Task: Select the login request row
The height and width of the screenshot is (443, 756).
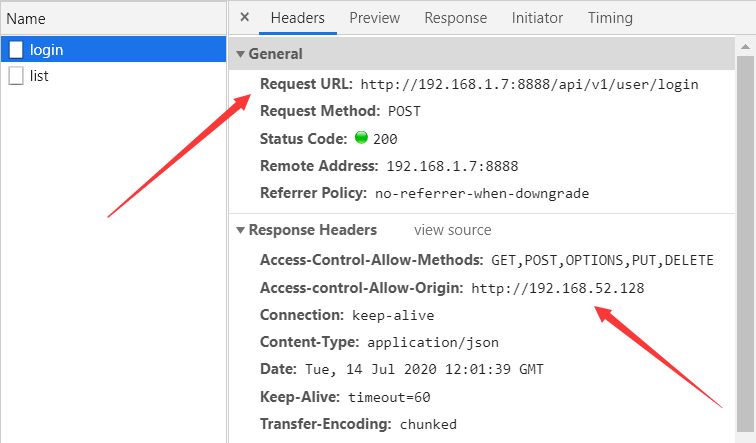Action: pyautogui.click(x=113, y=50)
